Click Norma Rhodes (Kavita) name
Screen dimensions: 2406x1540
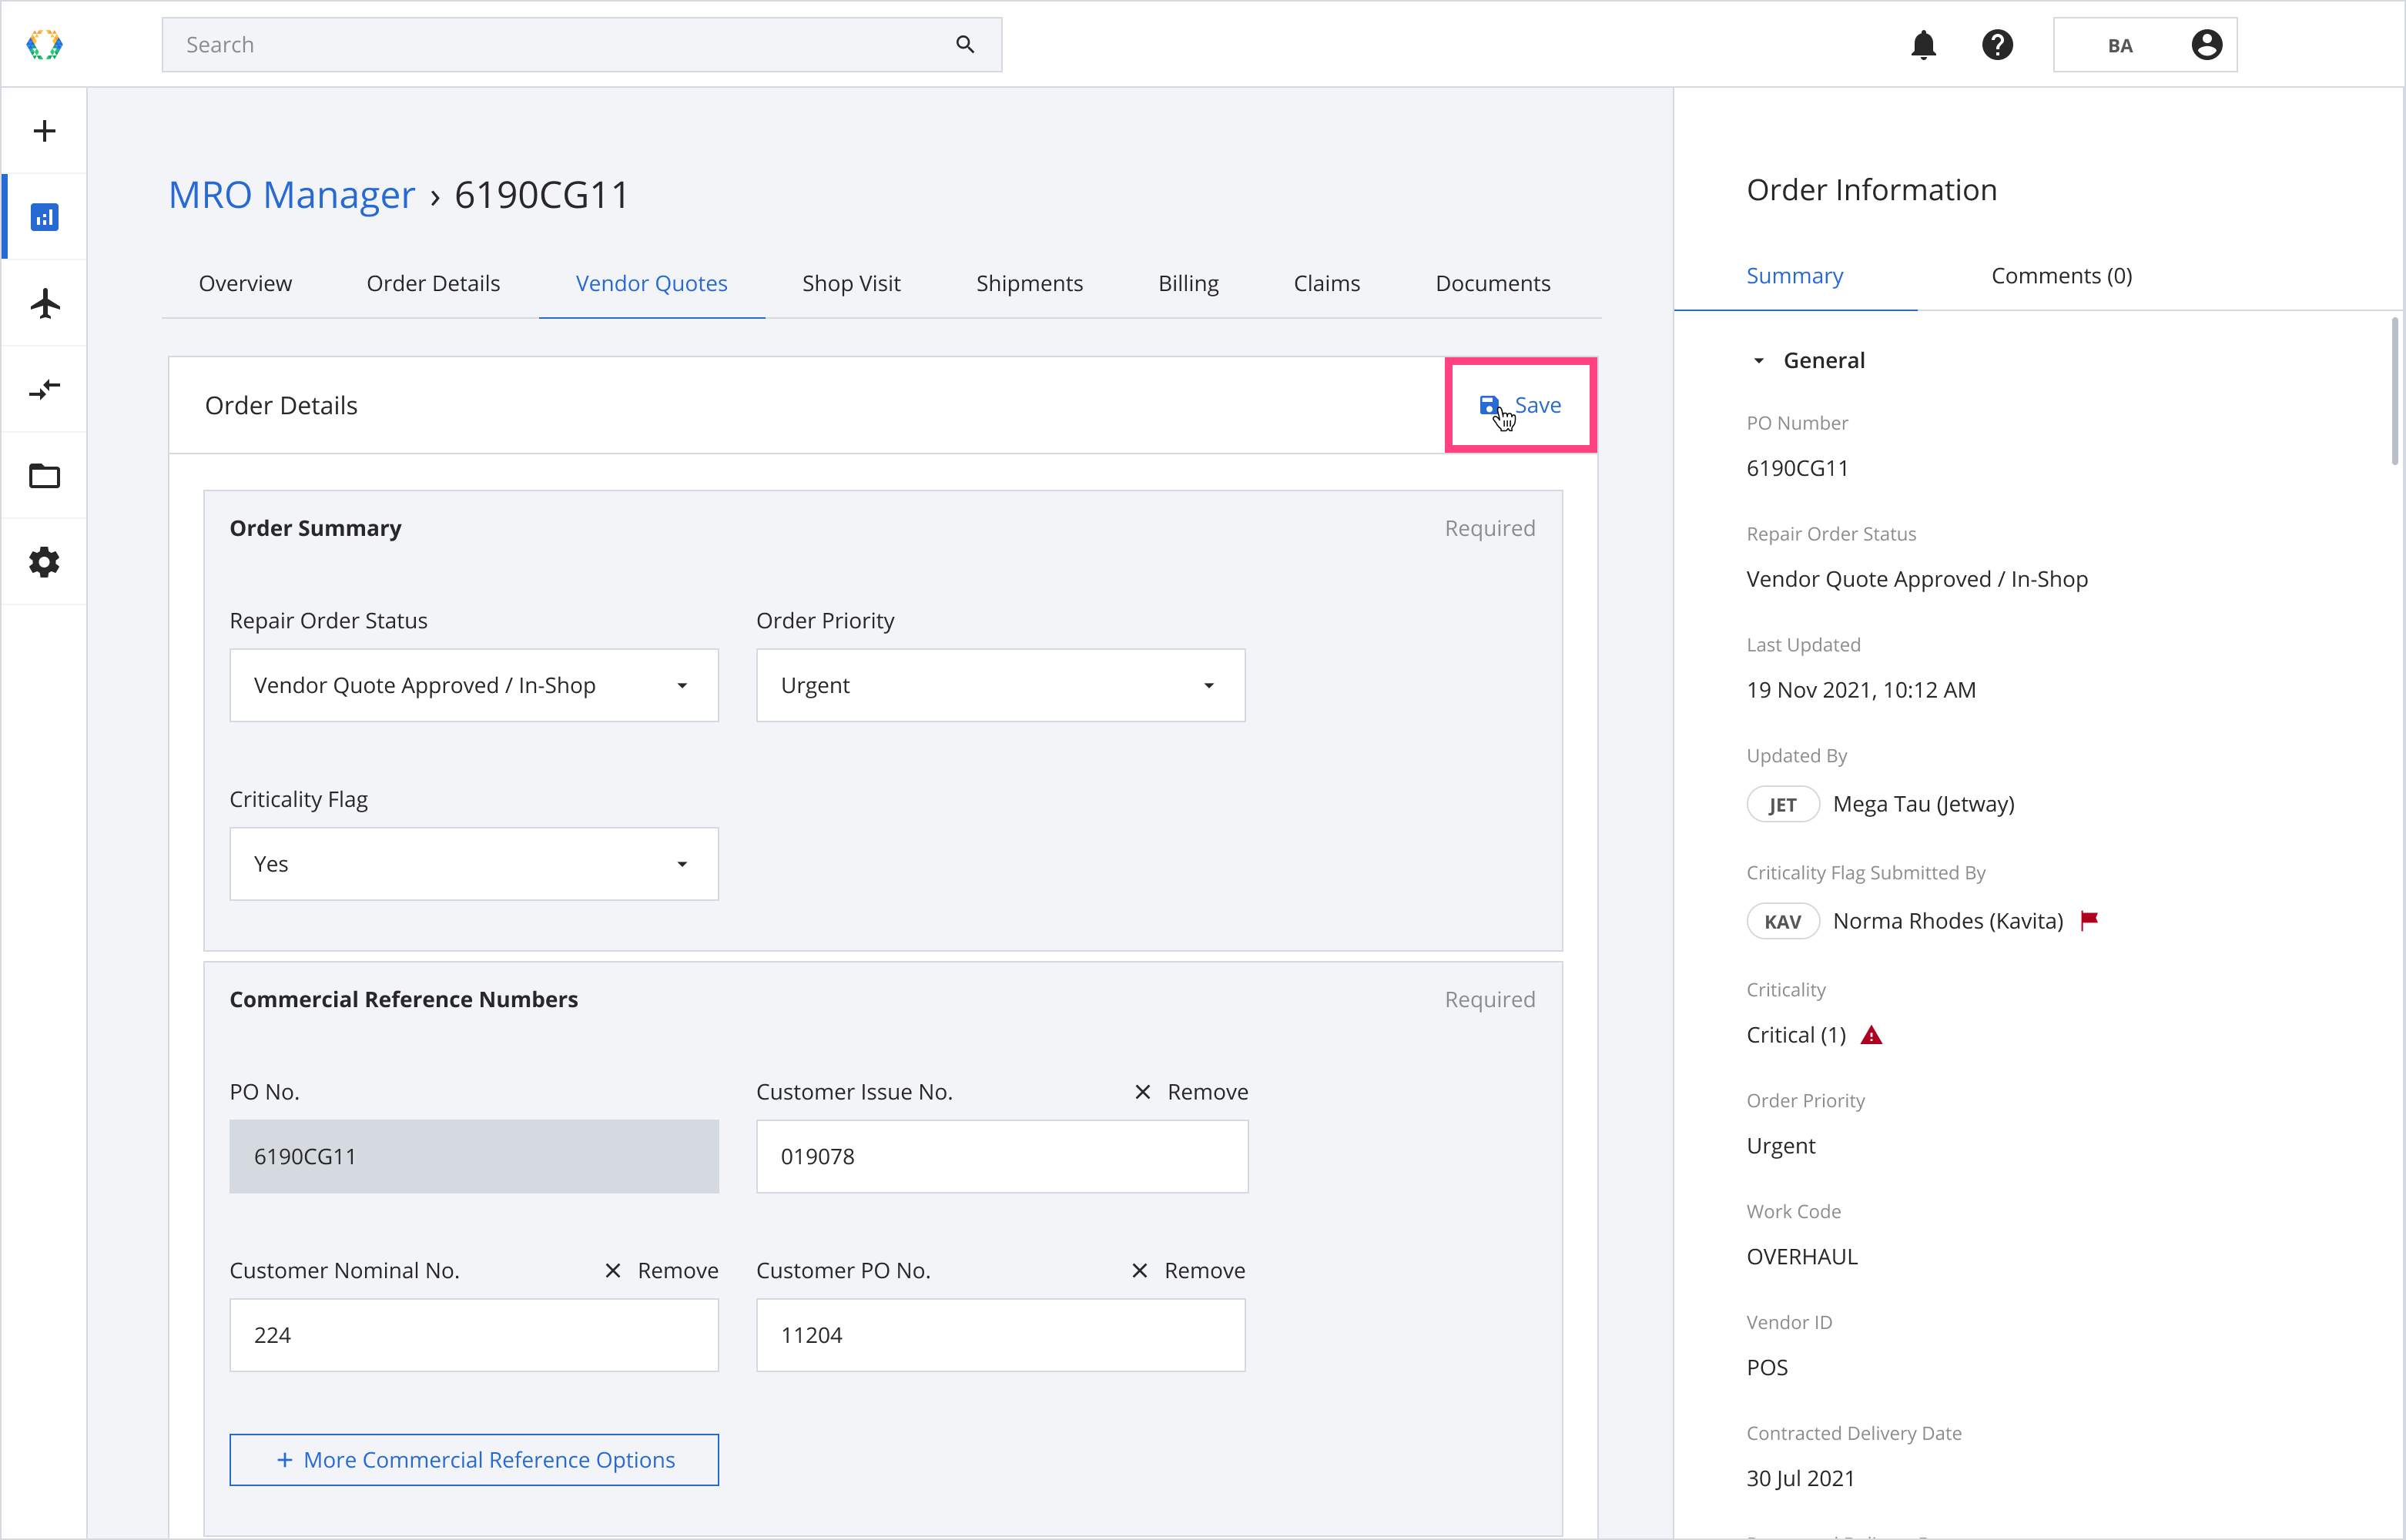pyautogui.click(x=1947, y=921)
